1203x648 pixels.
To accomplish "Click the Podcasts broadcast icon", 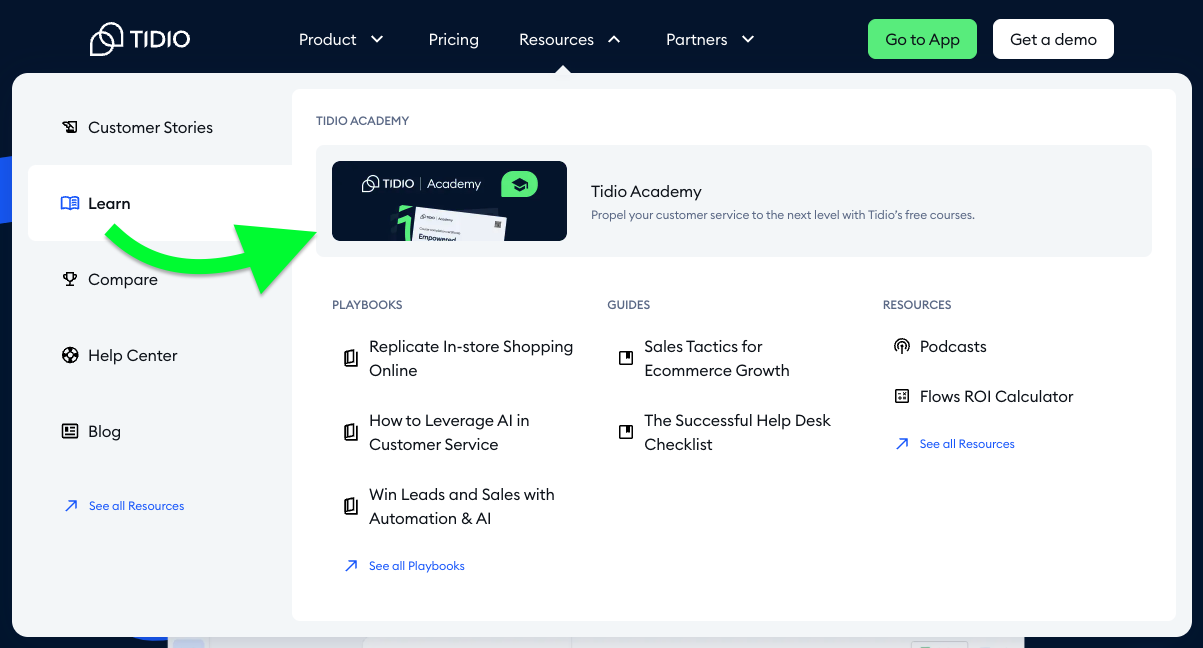I will pyautogui.click(x=902, y=346).
